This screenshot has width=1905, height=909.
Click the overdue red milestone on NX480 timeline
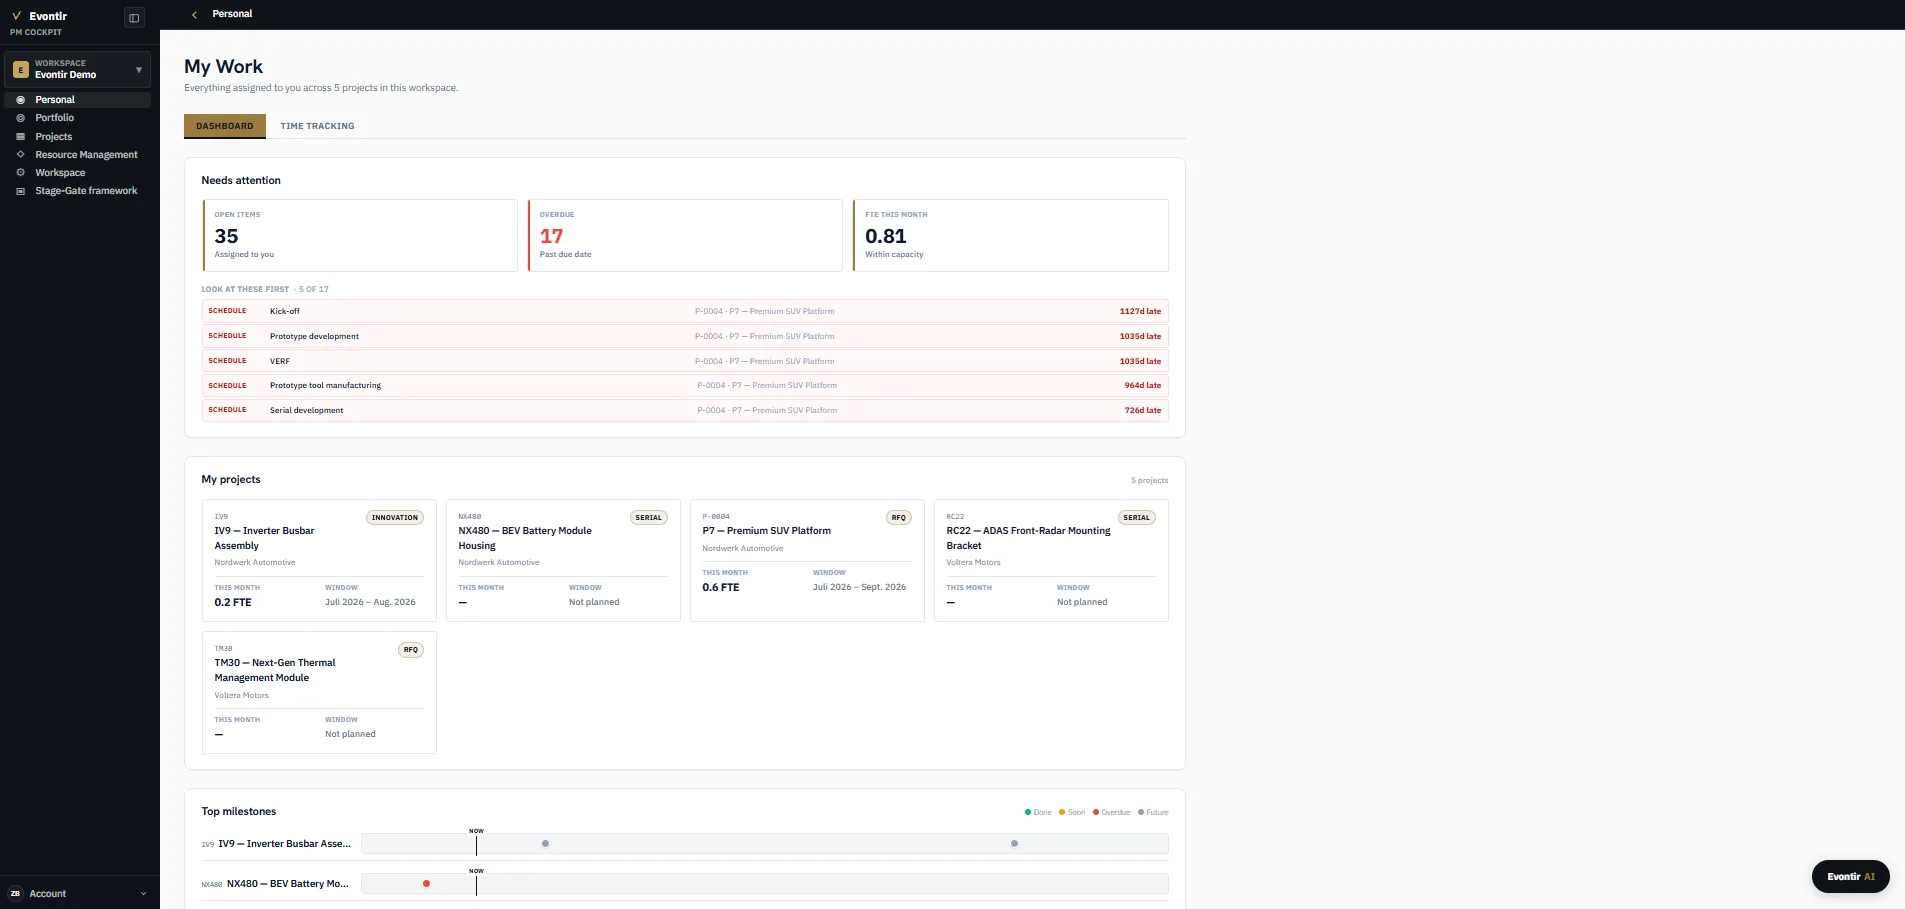[426, 884]
